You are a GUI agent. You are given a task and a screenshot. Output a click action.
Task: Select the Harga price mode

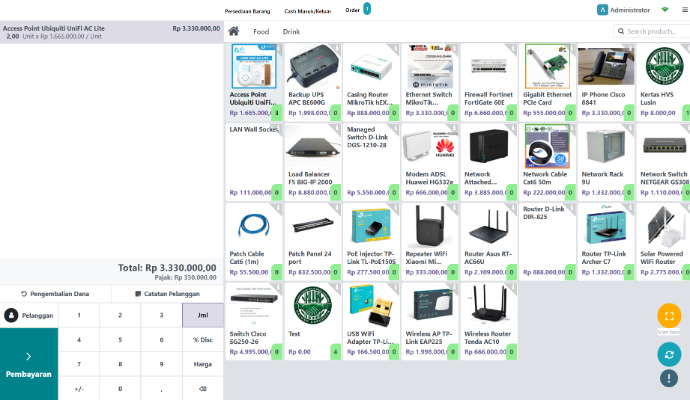(x=203, y=364)
